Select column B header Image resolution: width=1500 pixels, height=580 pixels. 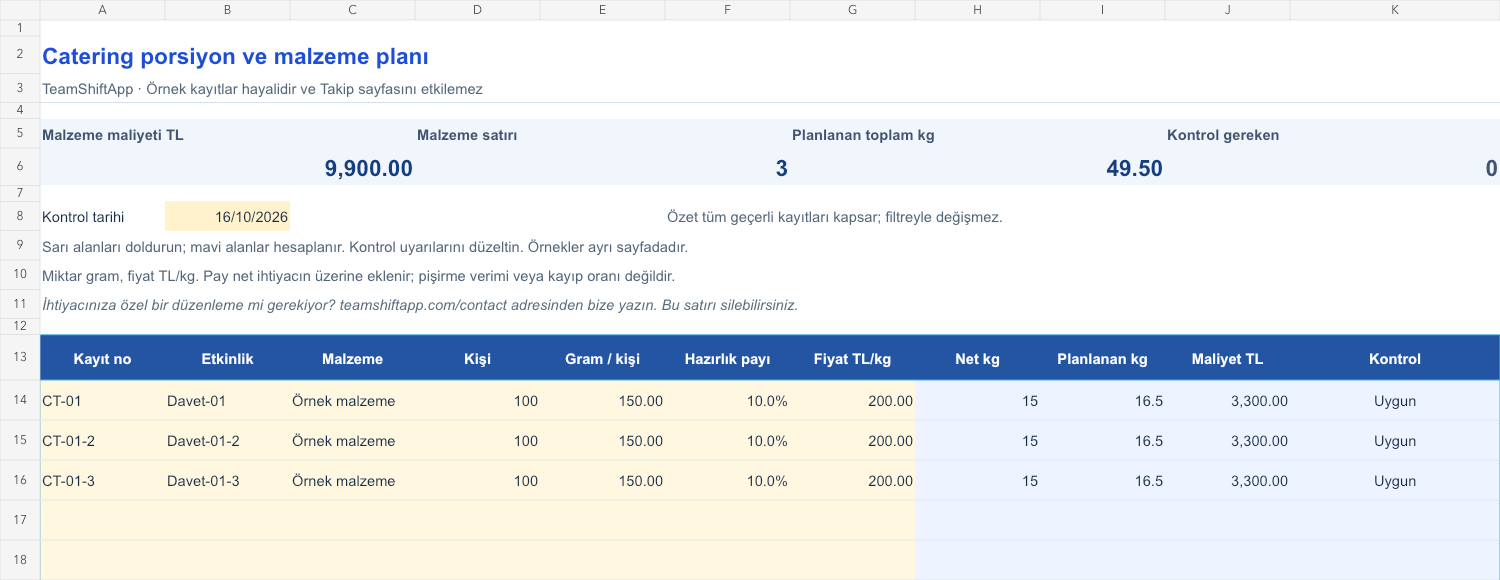click(x=227, y=10)
